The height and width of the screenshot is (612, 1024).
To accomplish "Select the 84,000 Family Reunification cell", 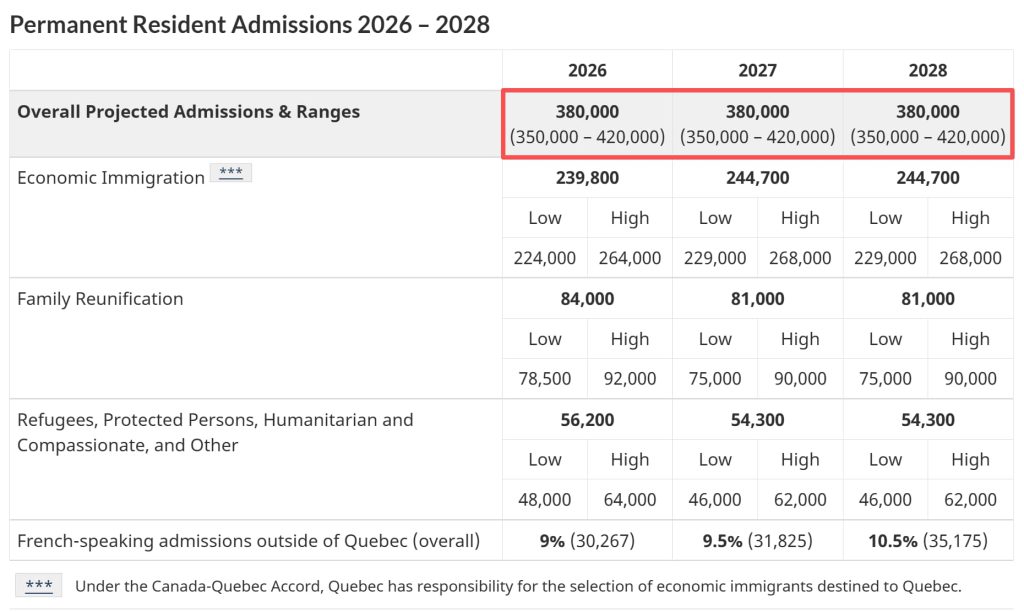I will [587, 299].
